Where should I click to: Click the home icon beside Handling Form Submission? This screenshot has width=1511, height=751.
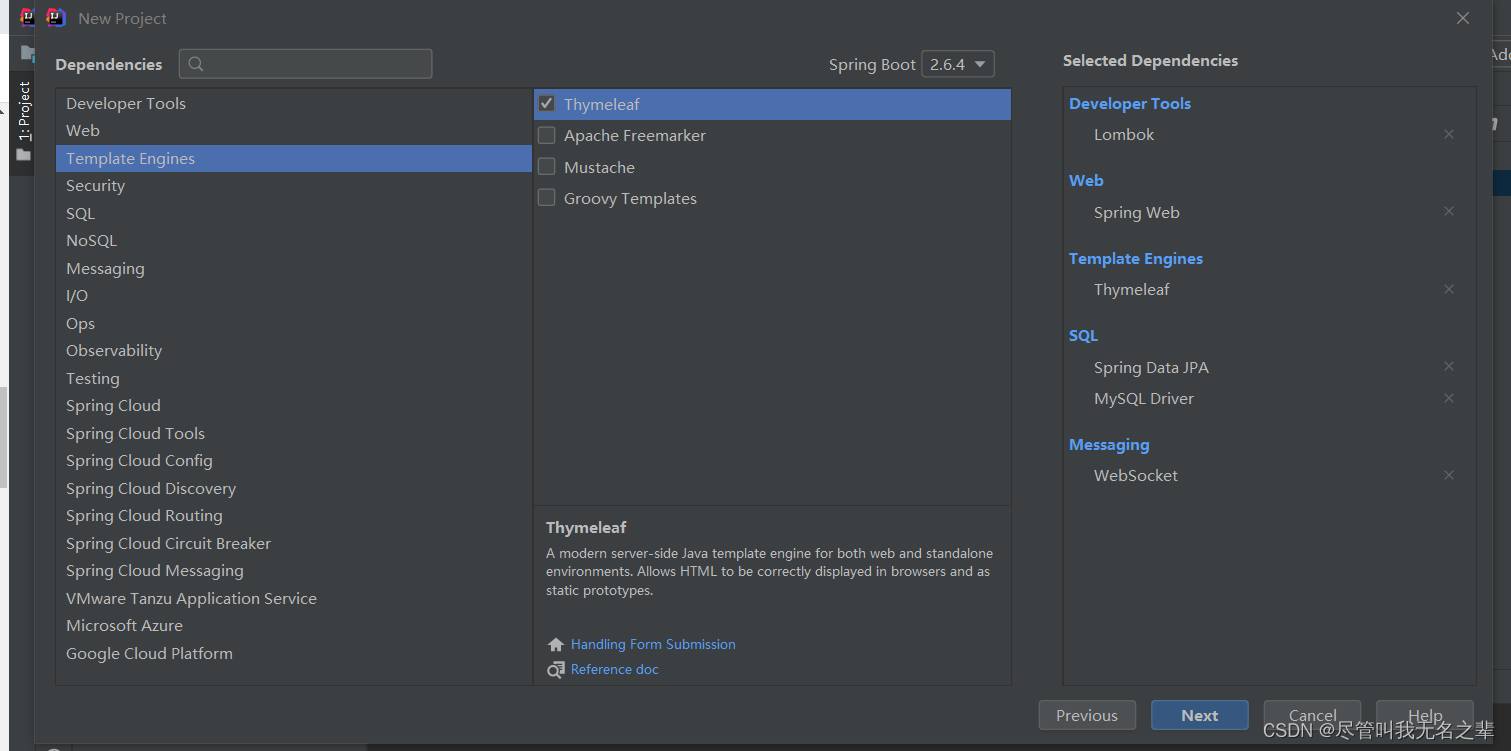[556, 645]
